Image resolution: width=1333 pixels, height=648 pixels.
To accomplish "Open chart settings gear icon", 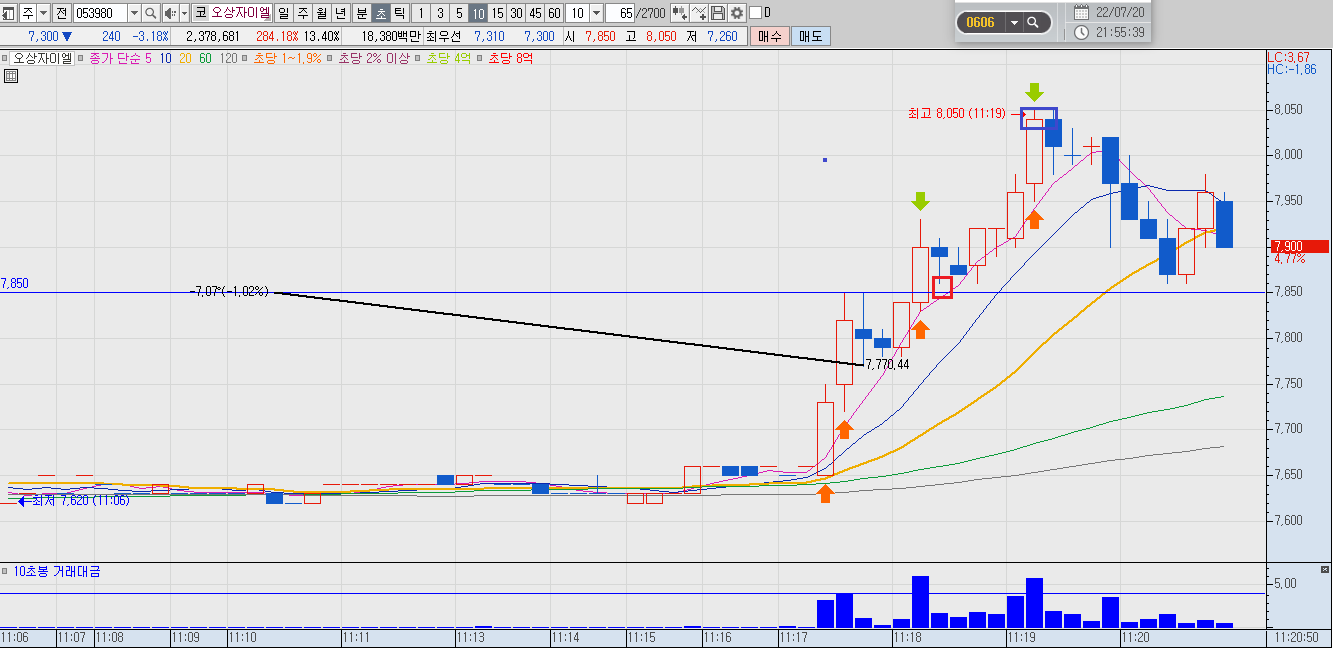I will [737, 13].
